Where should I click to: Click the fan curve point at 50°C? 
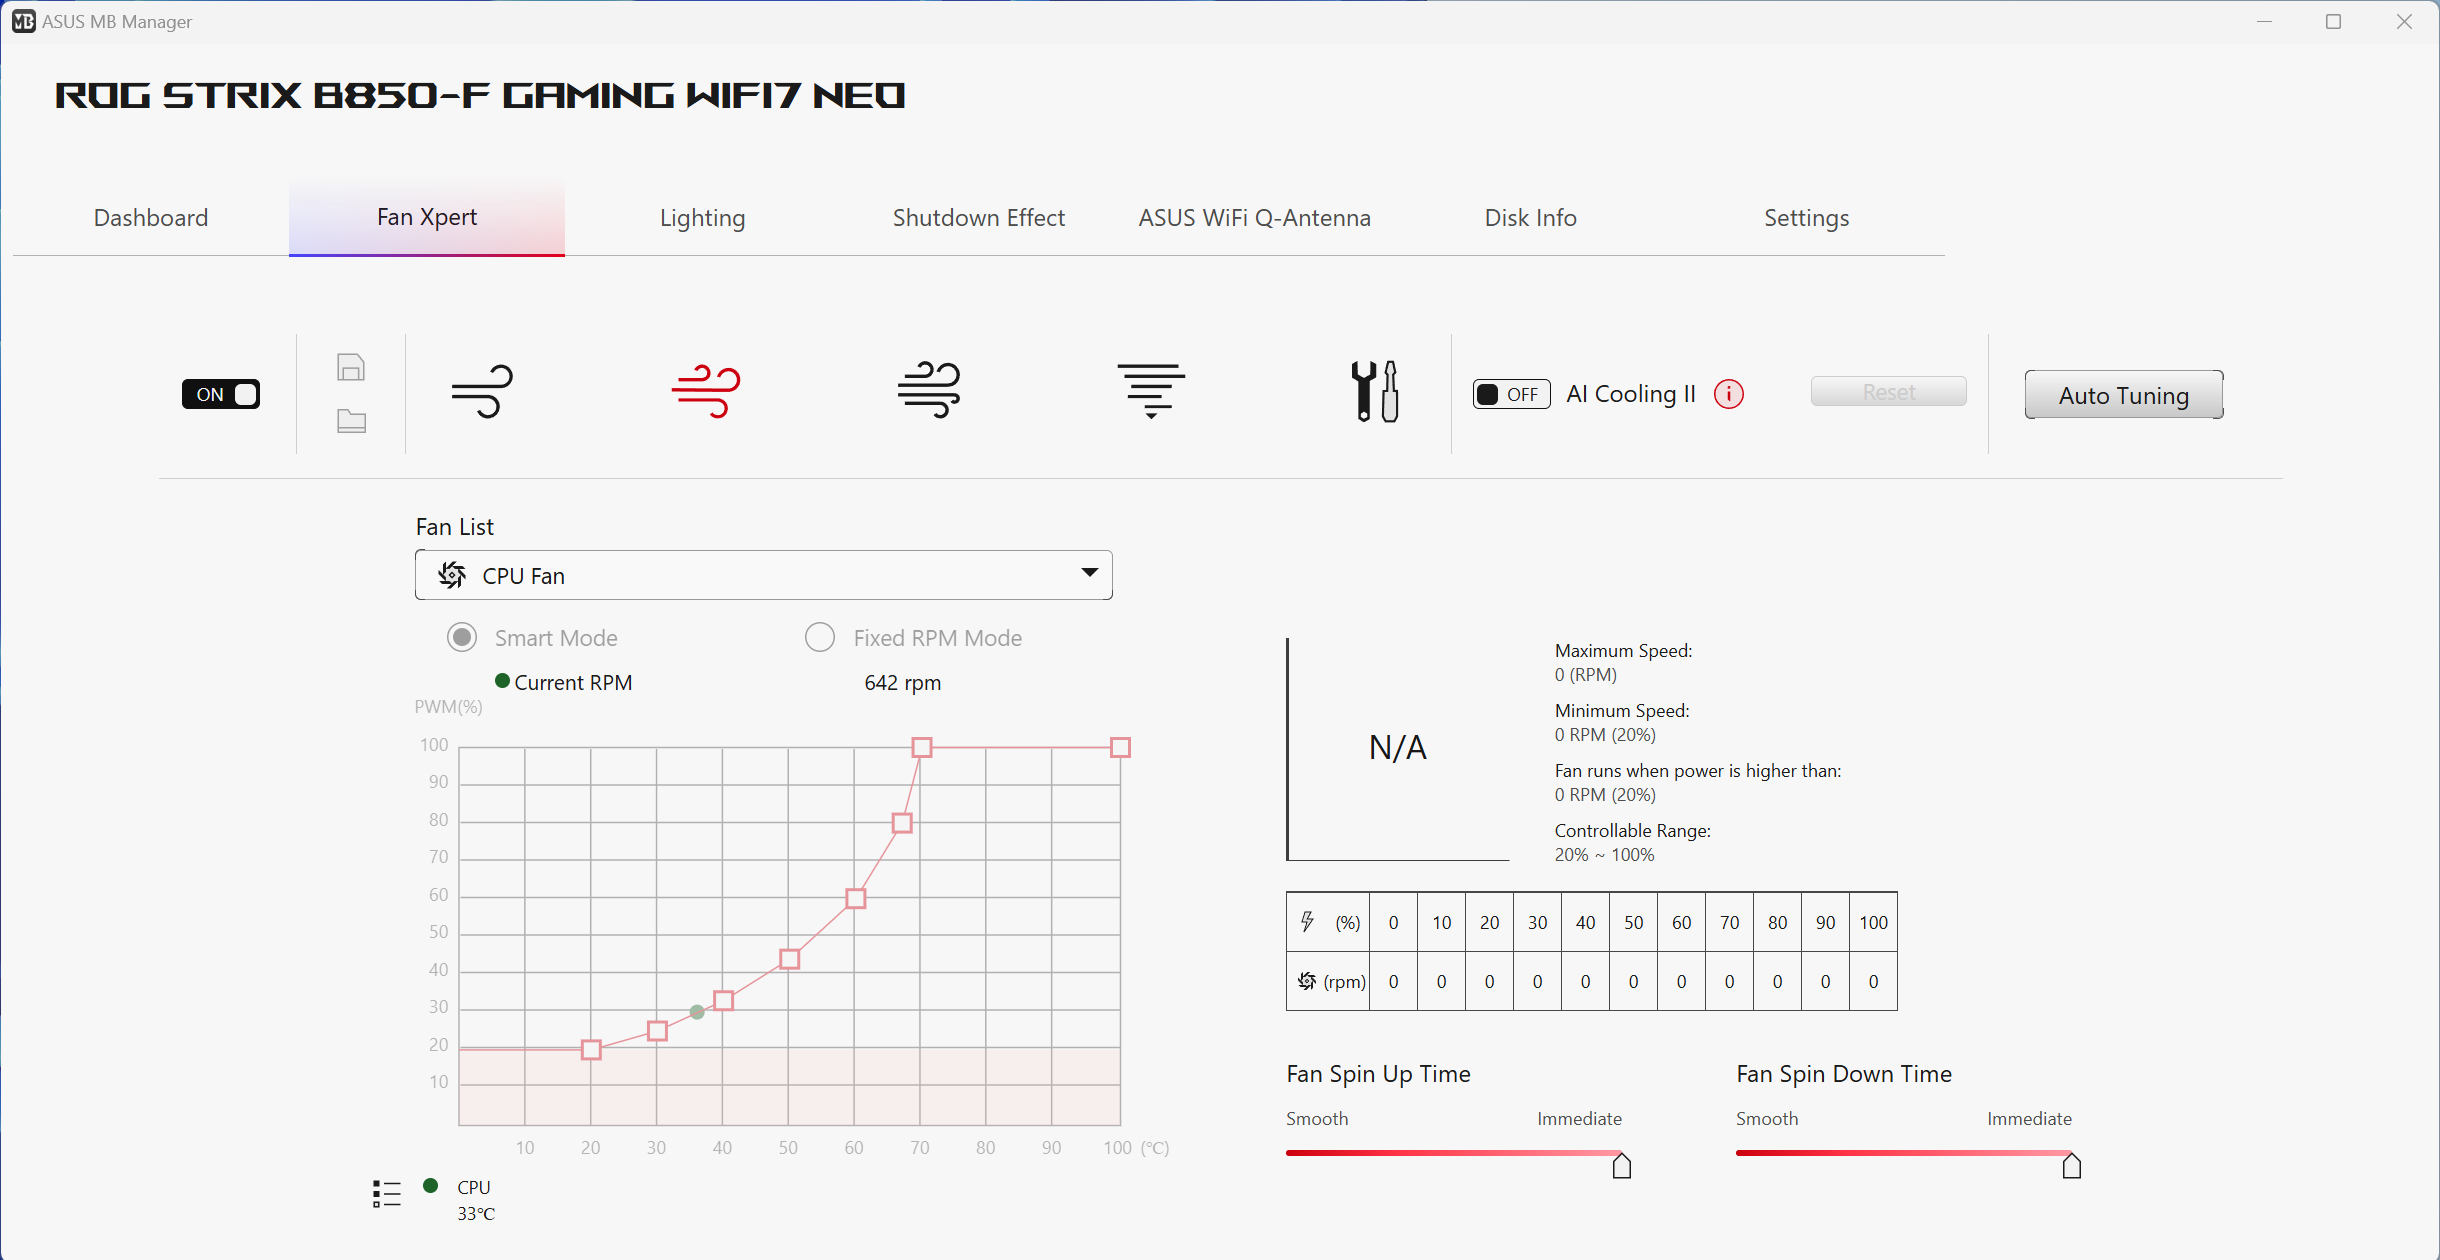789,959
